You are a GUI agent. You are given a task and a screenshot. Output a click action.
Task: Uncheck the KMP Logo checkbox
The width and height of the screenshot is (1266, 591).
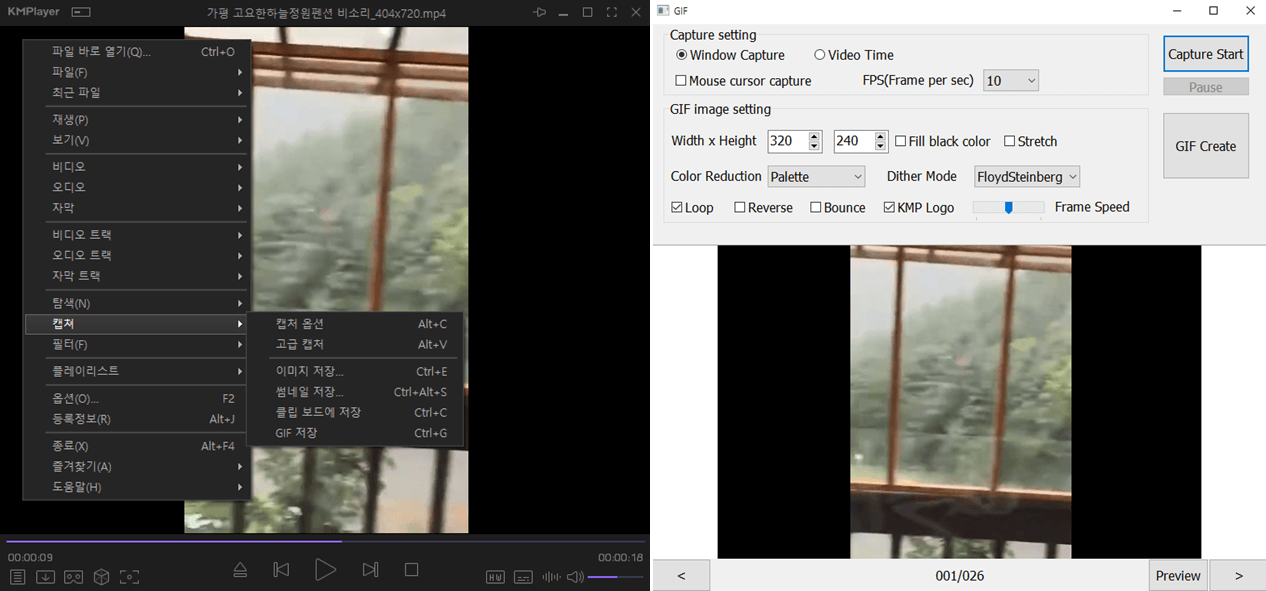coord(919,208)
